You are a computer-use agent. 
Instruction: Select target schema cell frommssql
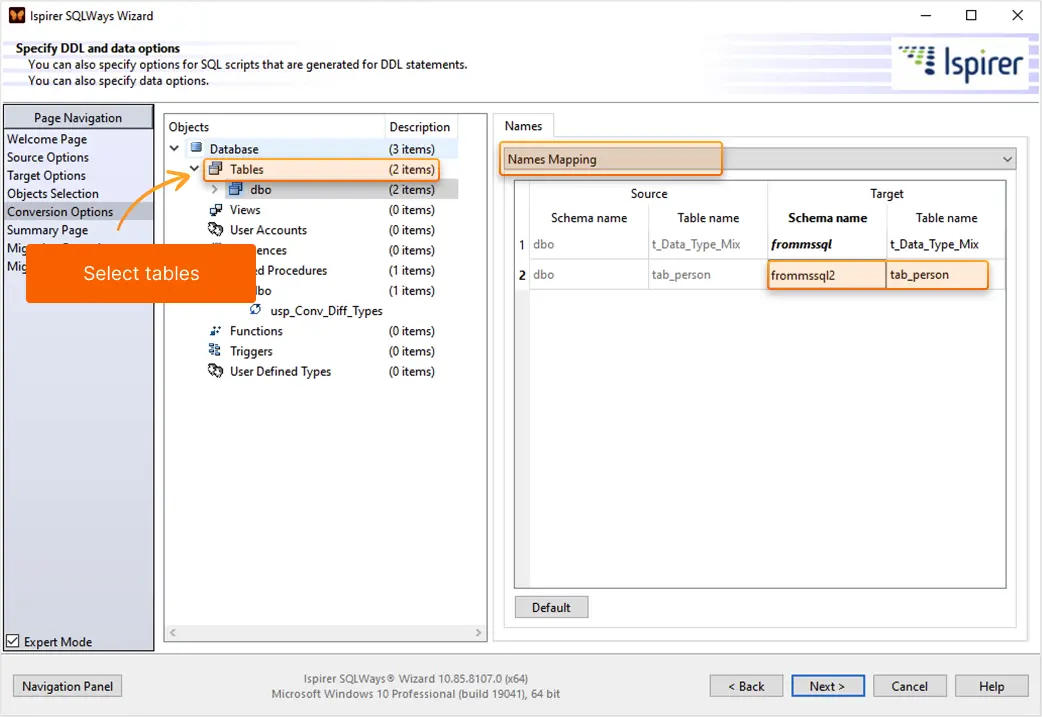[826, 244]
